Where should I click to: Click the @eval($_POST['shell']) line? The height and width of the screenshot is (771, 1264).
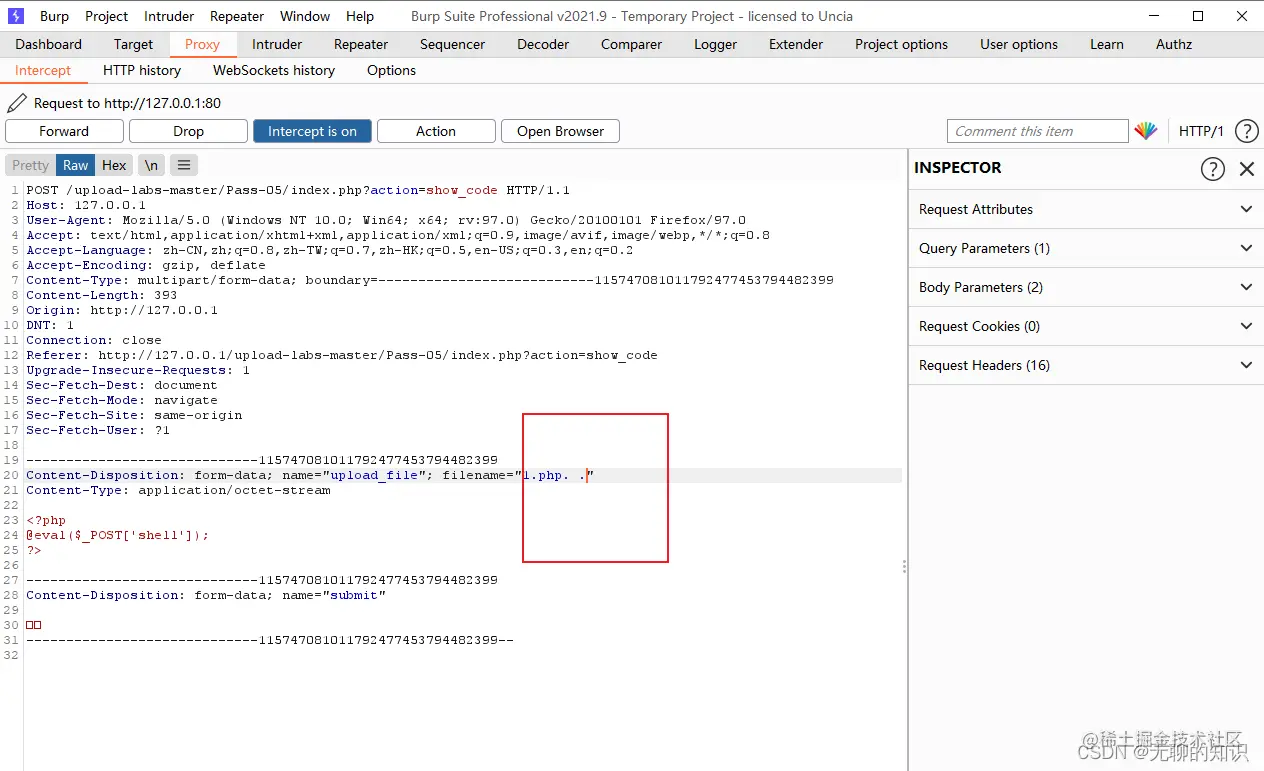[118, 535]
